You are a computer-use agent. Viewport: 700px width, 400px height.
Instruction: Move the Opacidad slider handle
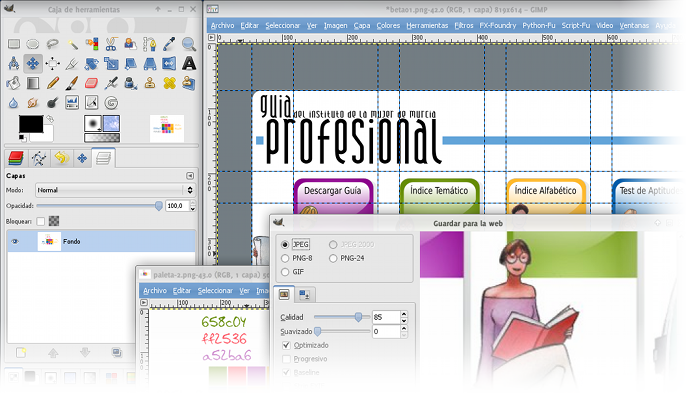tap(158, 206)
